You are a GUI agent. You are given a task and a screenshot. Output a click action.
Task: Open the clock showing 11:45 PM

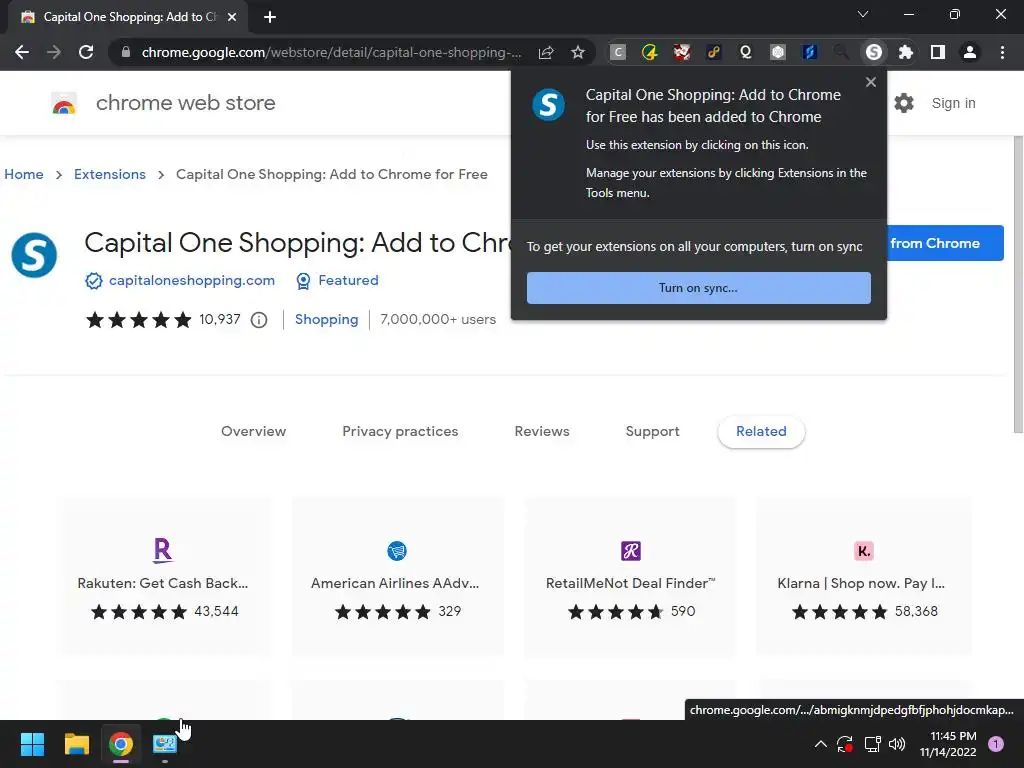coord(948,744)
